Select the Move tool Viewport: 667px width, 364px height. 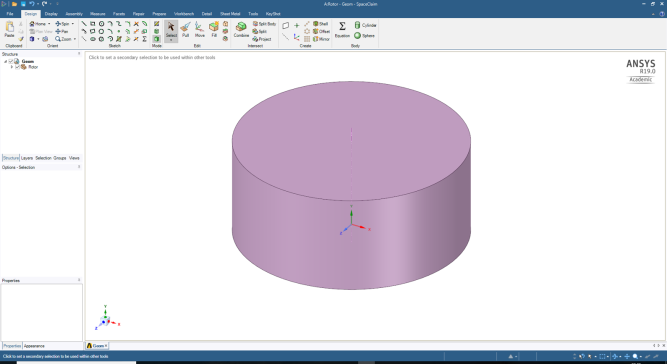200,30
